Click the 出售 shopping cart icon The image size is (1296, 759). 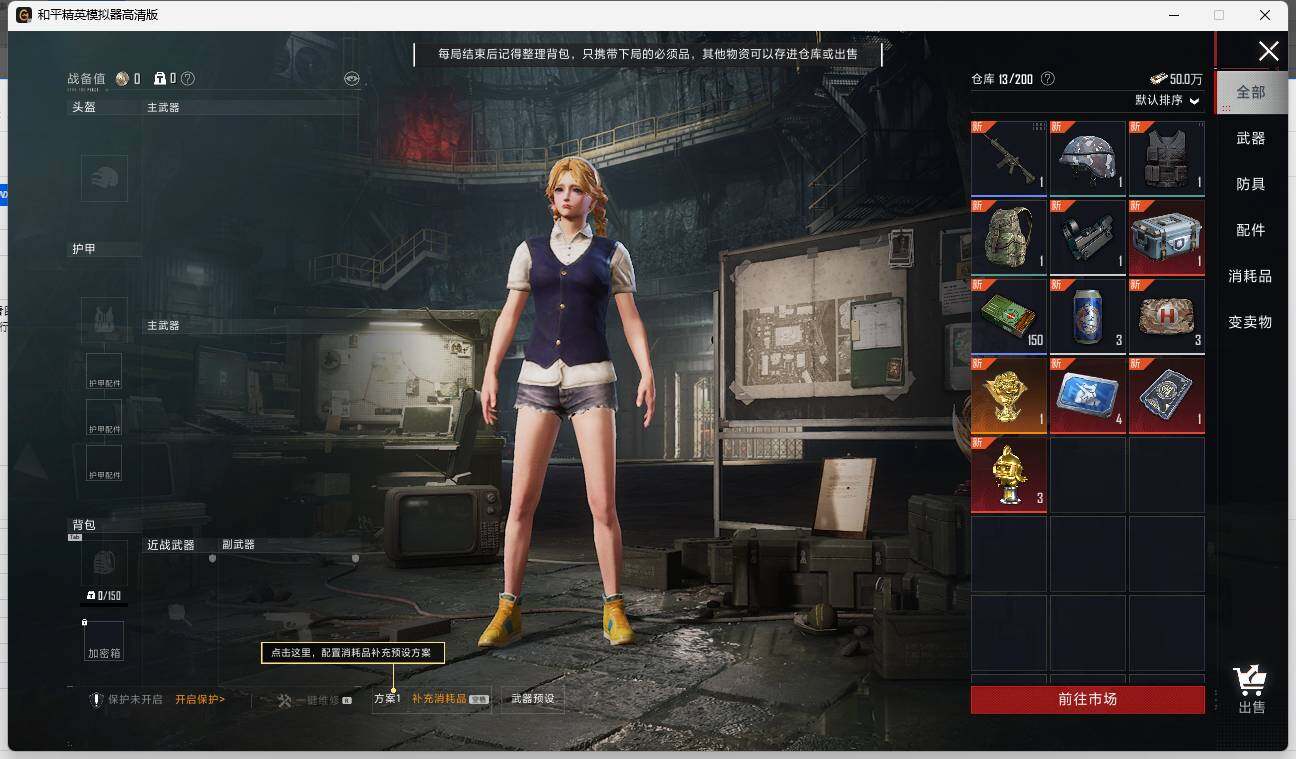(1250, 690)
